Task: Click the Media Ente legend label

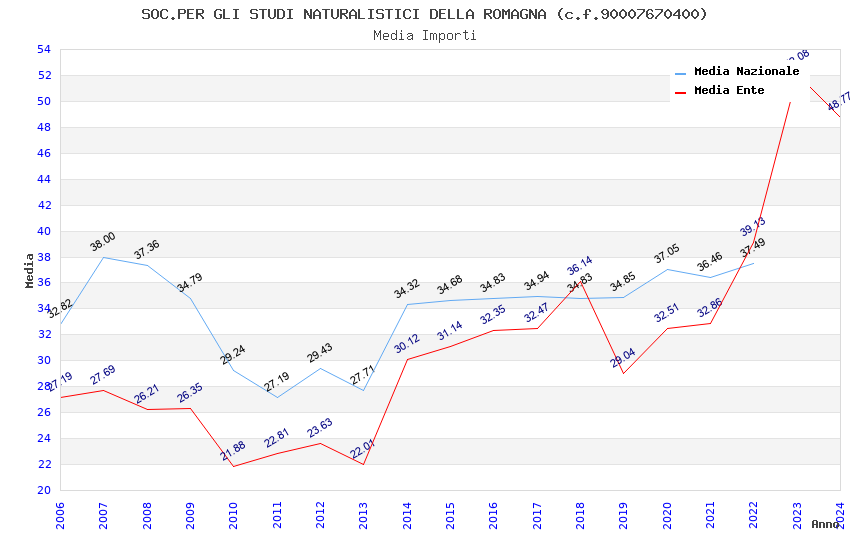Action: tap(729, 90)
